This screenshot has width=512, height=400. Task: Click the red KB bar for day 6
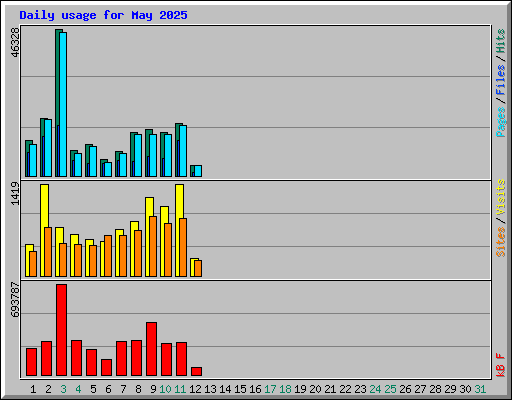click(x=106, y=367)
